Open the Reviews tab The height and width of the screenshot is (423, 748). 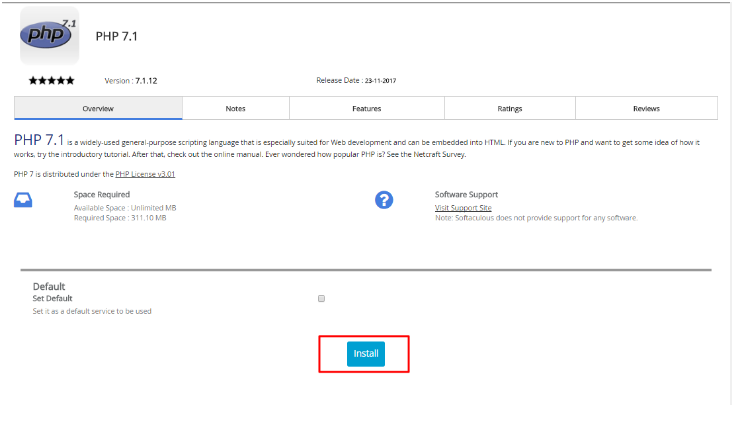point(646,108)
